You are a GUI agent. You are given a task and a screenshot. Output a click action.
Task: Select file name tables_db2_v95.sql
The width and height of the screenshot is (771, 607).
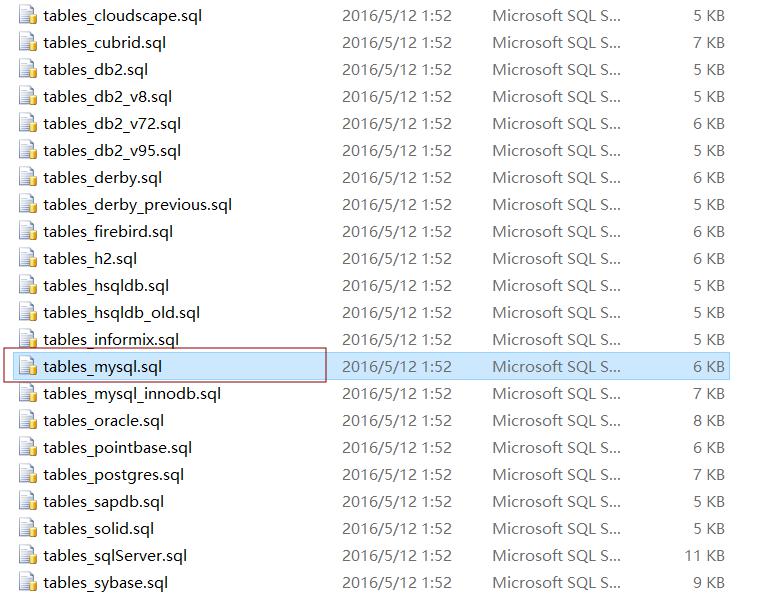(x=112, y=152)
